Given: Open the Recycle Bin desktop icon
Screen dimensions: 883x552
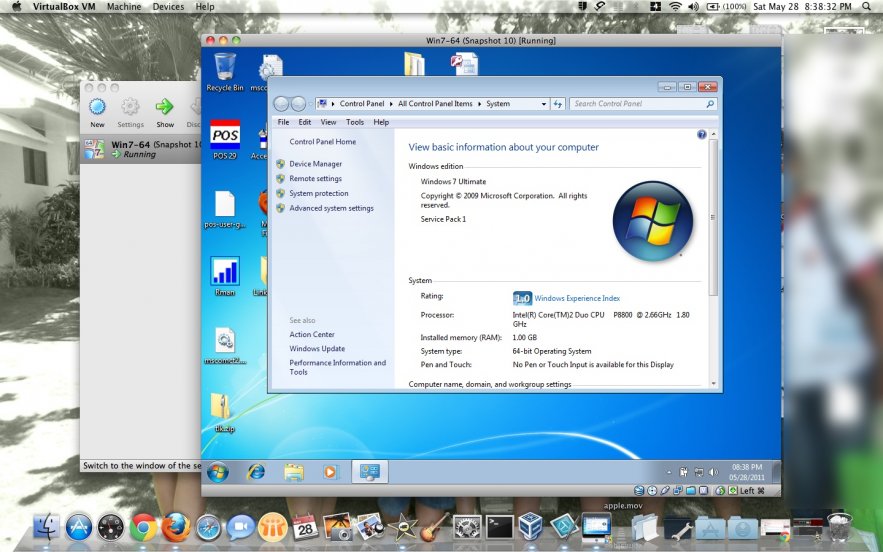Looking at the screenshot, I should (225, 72).
